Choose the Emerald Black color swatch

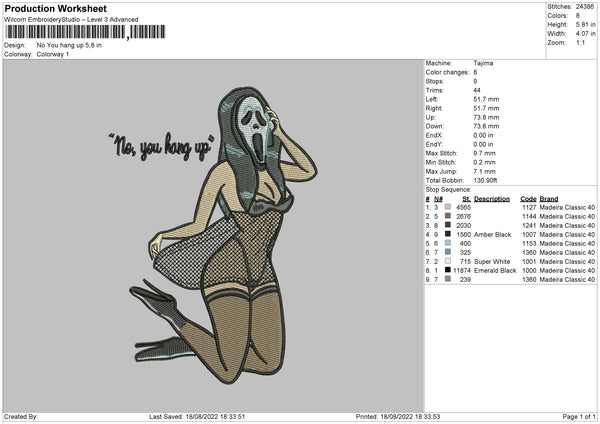click(448, 270)
